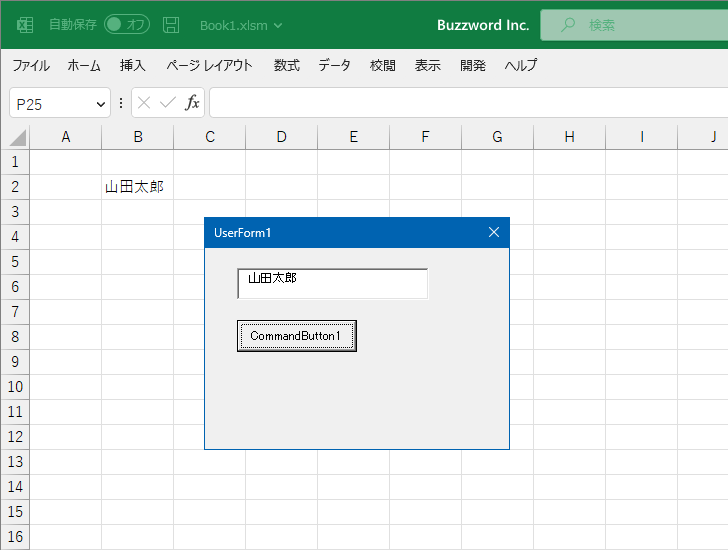Toggle the AutoSave switch
The height and width of the screenshot is (550, 728).
tap(127, 25)
